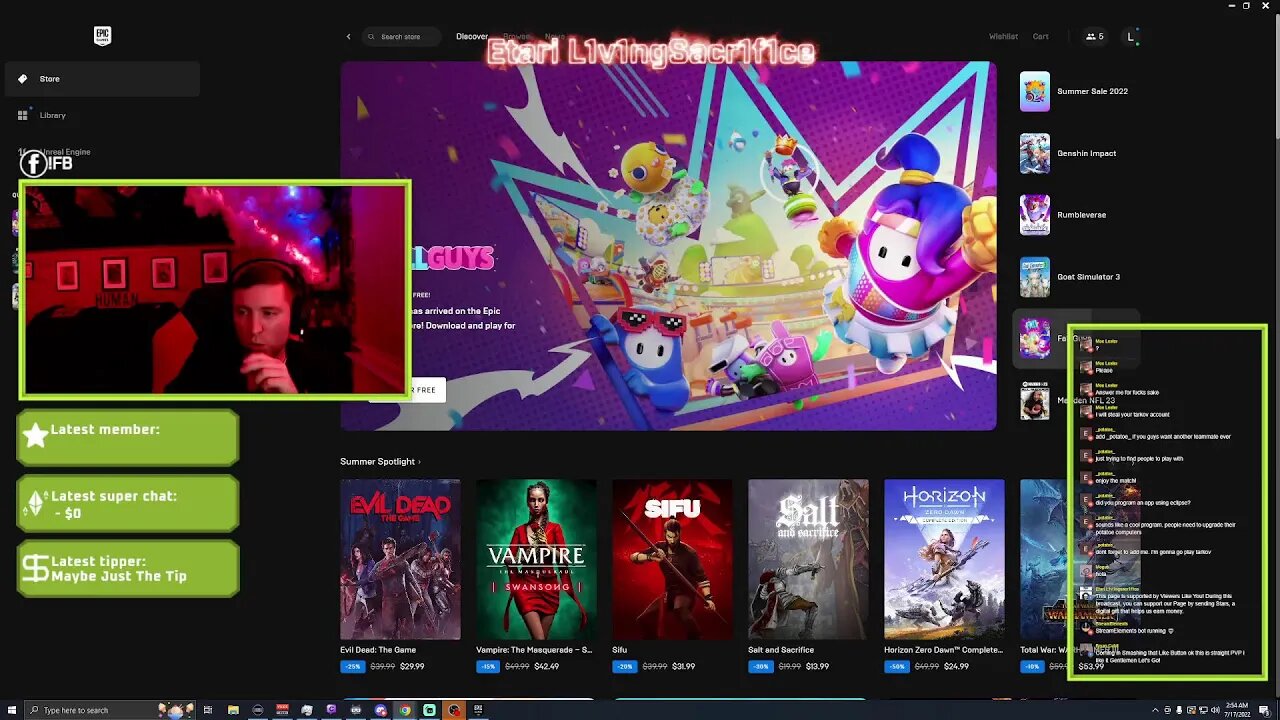
Task: Switch to the Discover tab
Action: coord(472,37)
